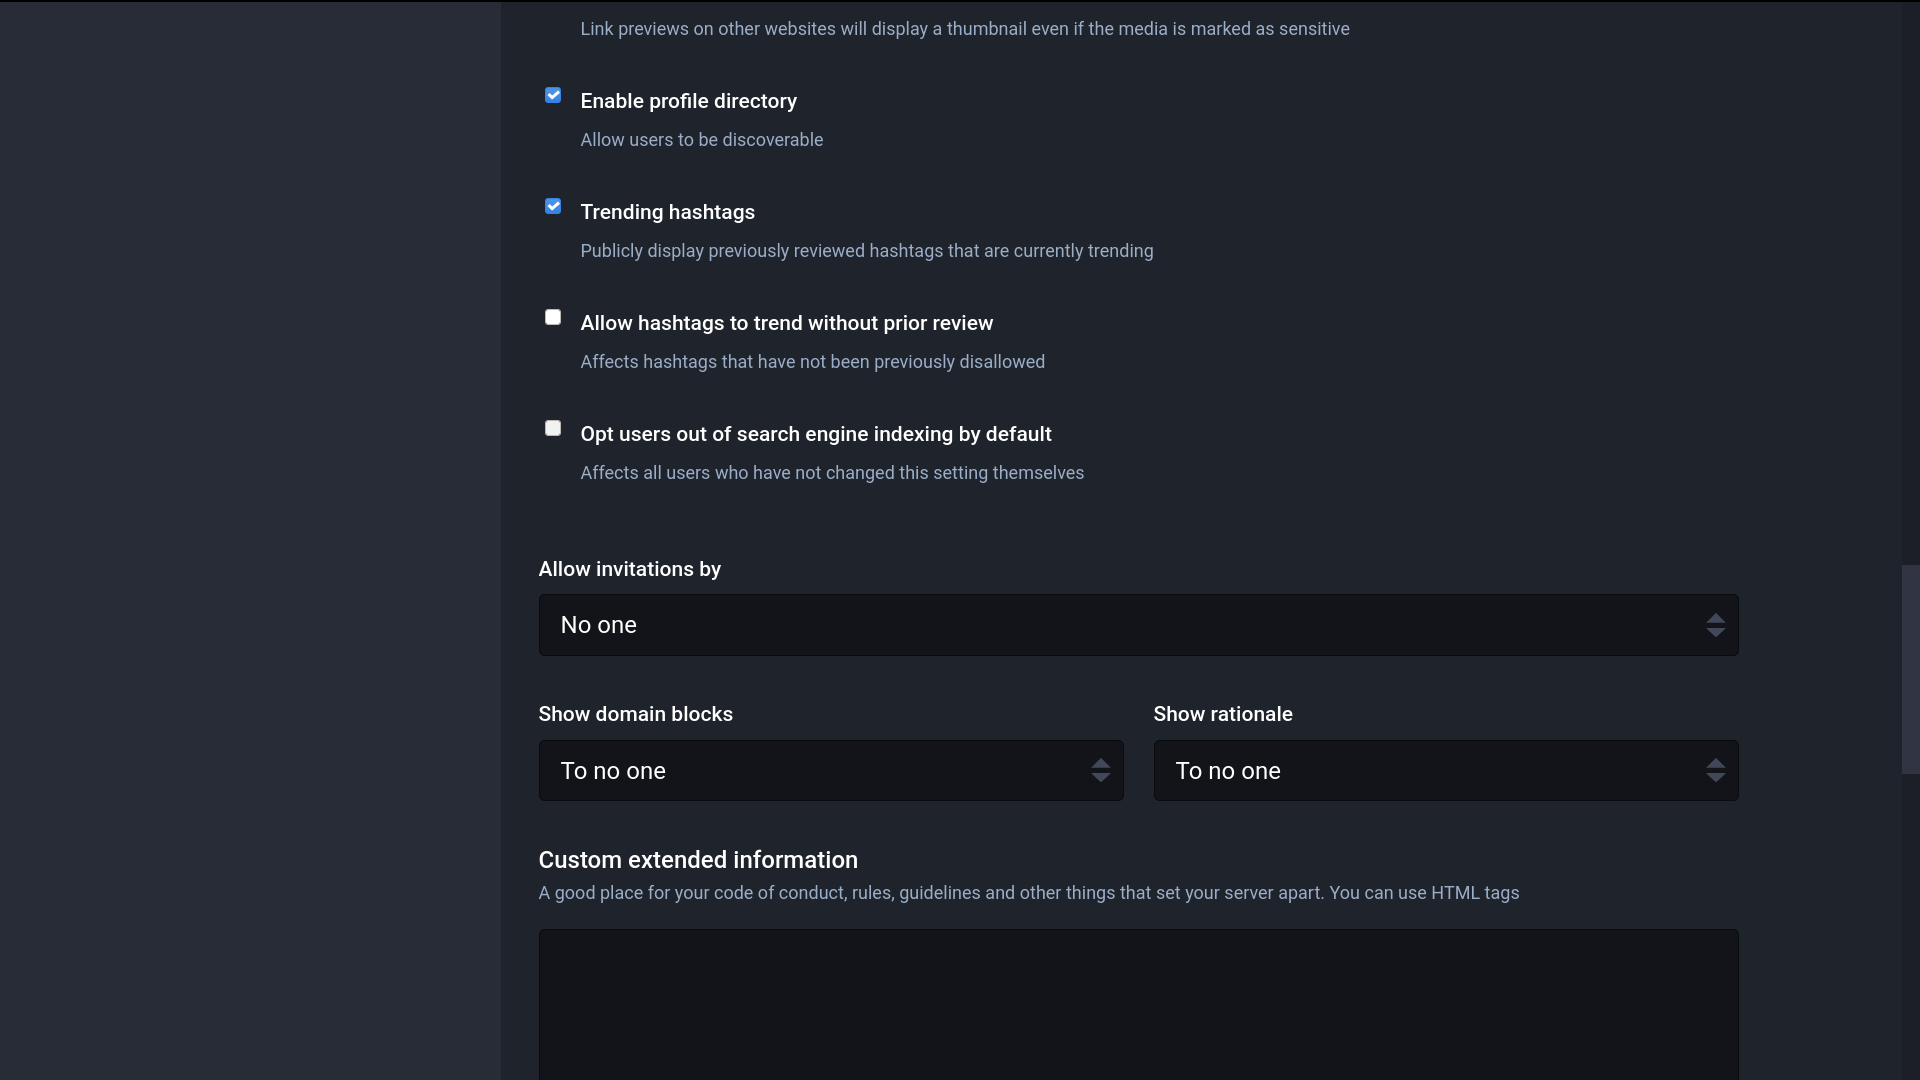Click Allow hashtags to trend label

786,323
